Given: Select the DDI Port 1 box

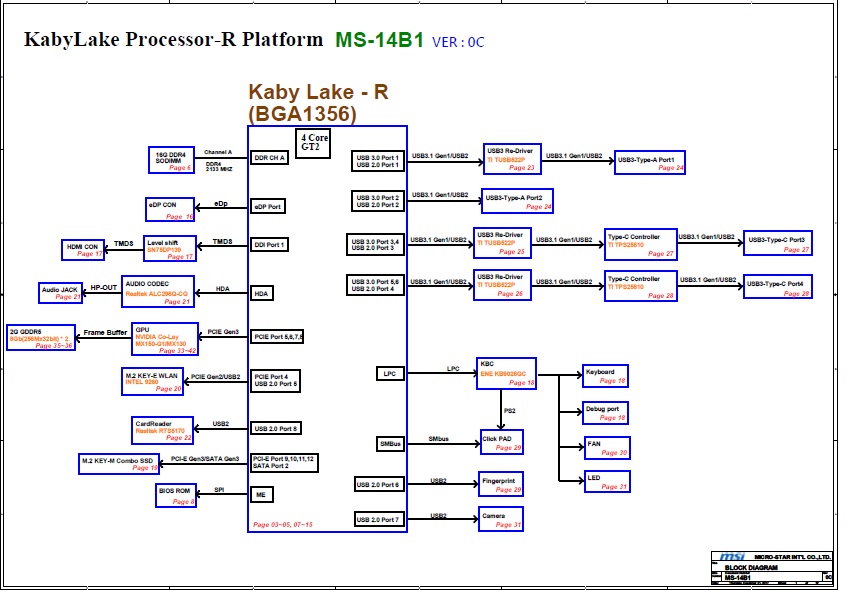Looking at the screenshot, I should [x=269, y=245].
